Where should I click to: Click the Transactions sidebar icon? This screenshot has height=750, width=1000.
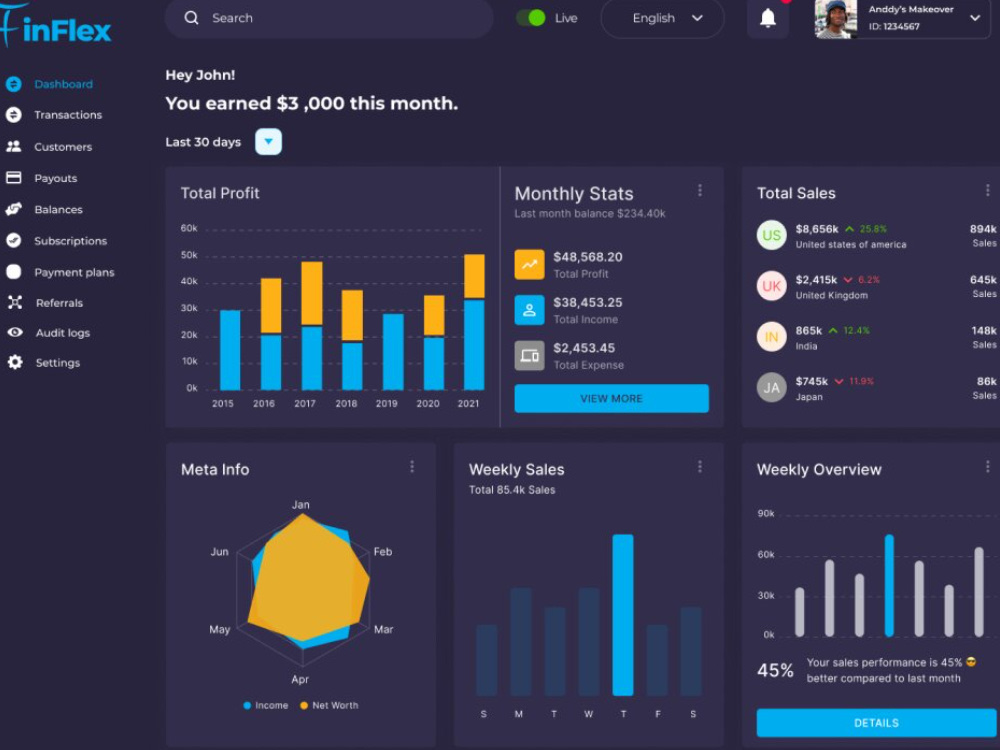pyautogui.click(x=13, y=115)
